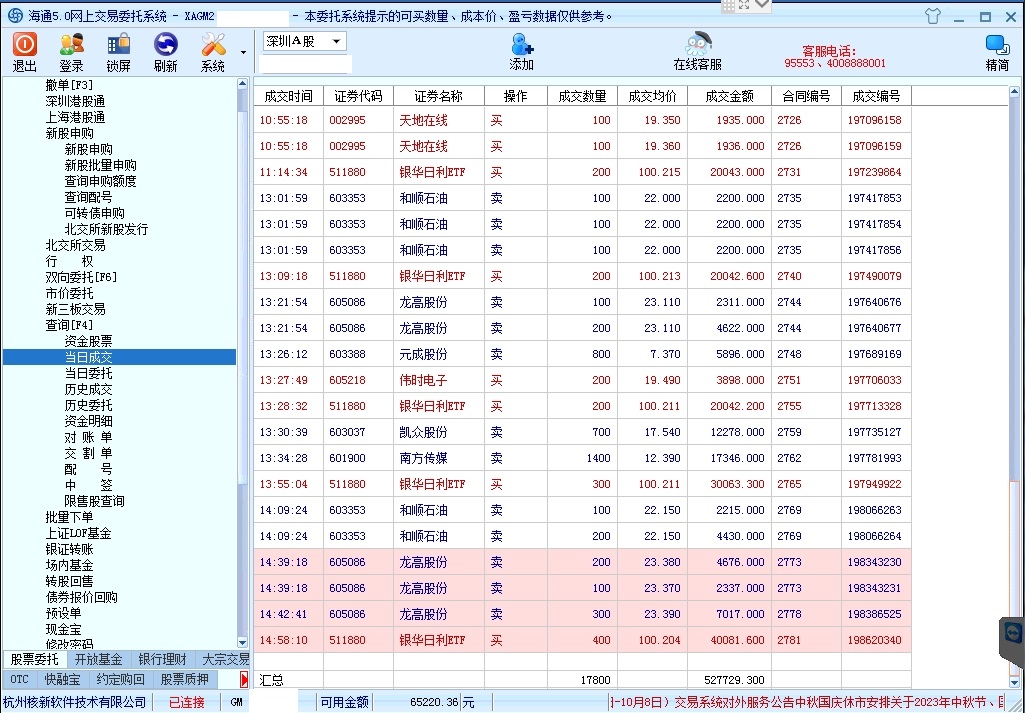Expand the arrow next to 系统
The image size is (1025, 713).
point(243,52)
